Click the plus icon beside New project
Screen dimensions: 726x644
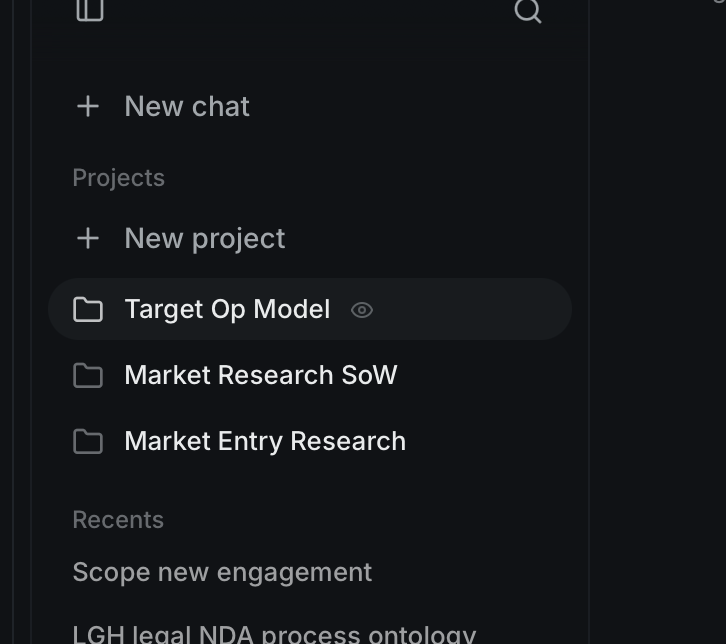pos(88,238)
